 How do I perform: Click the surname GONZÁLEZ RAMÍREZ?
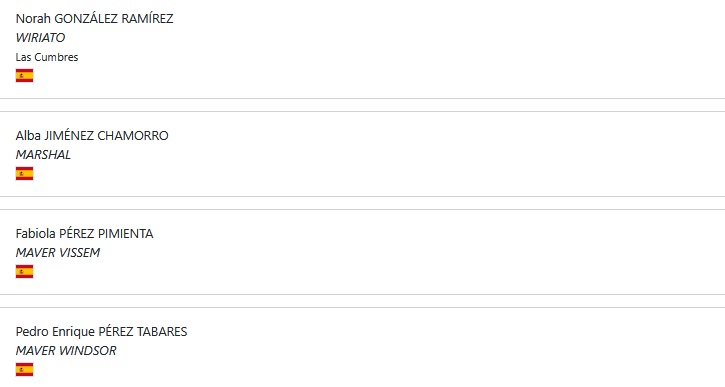pyautogui.click(x=114, y=18)
